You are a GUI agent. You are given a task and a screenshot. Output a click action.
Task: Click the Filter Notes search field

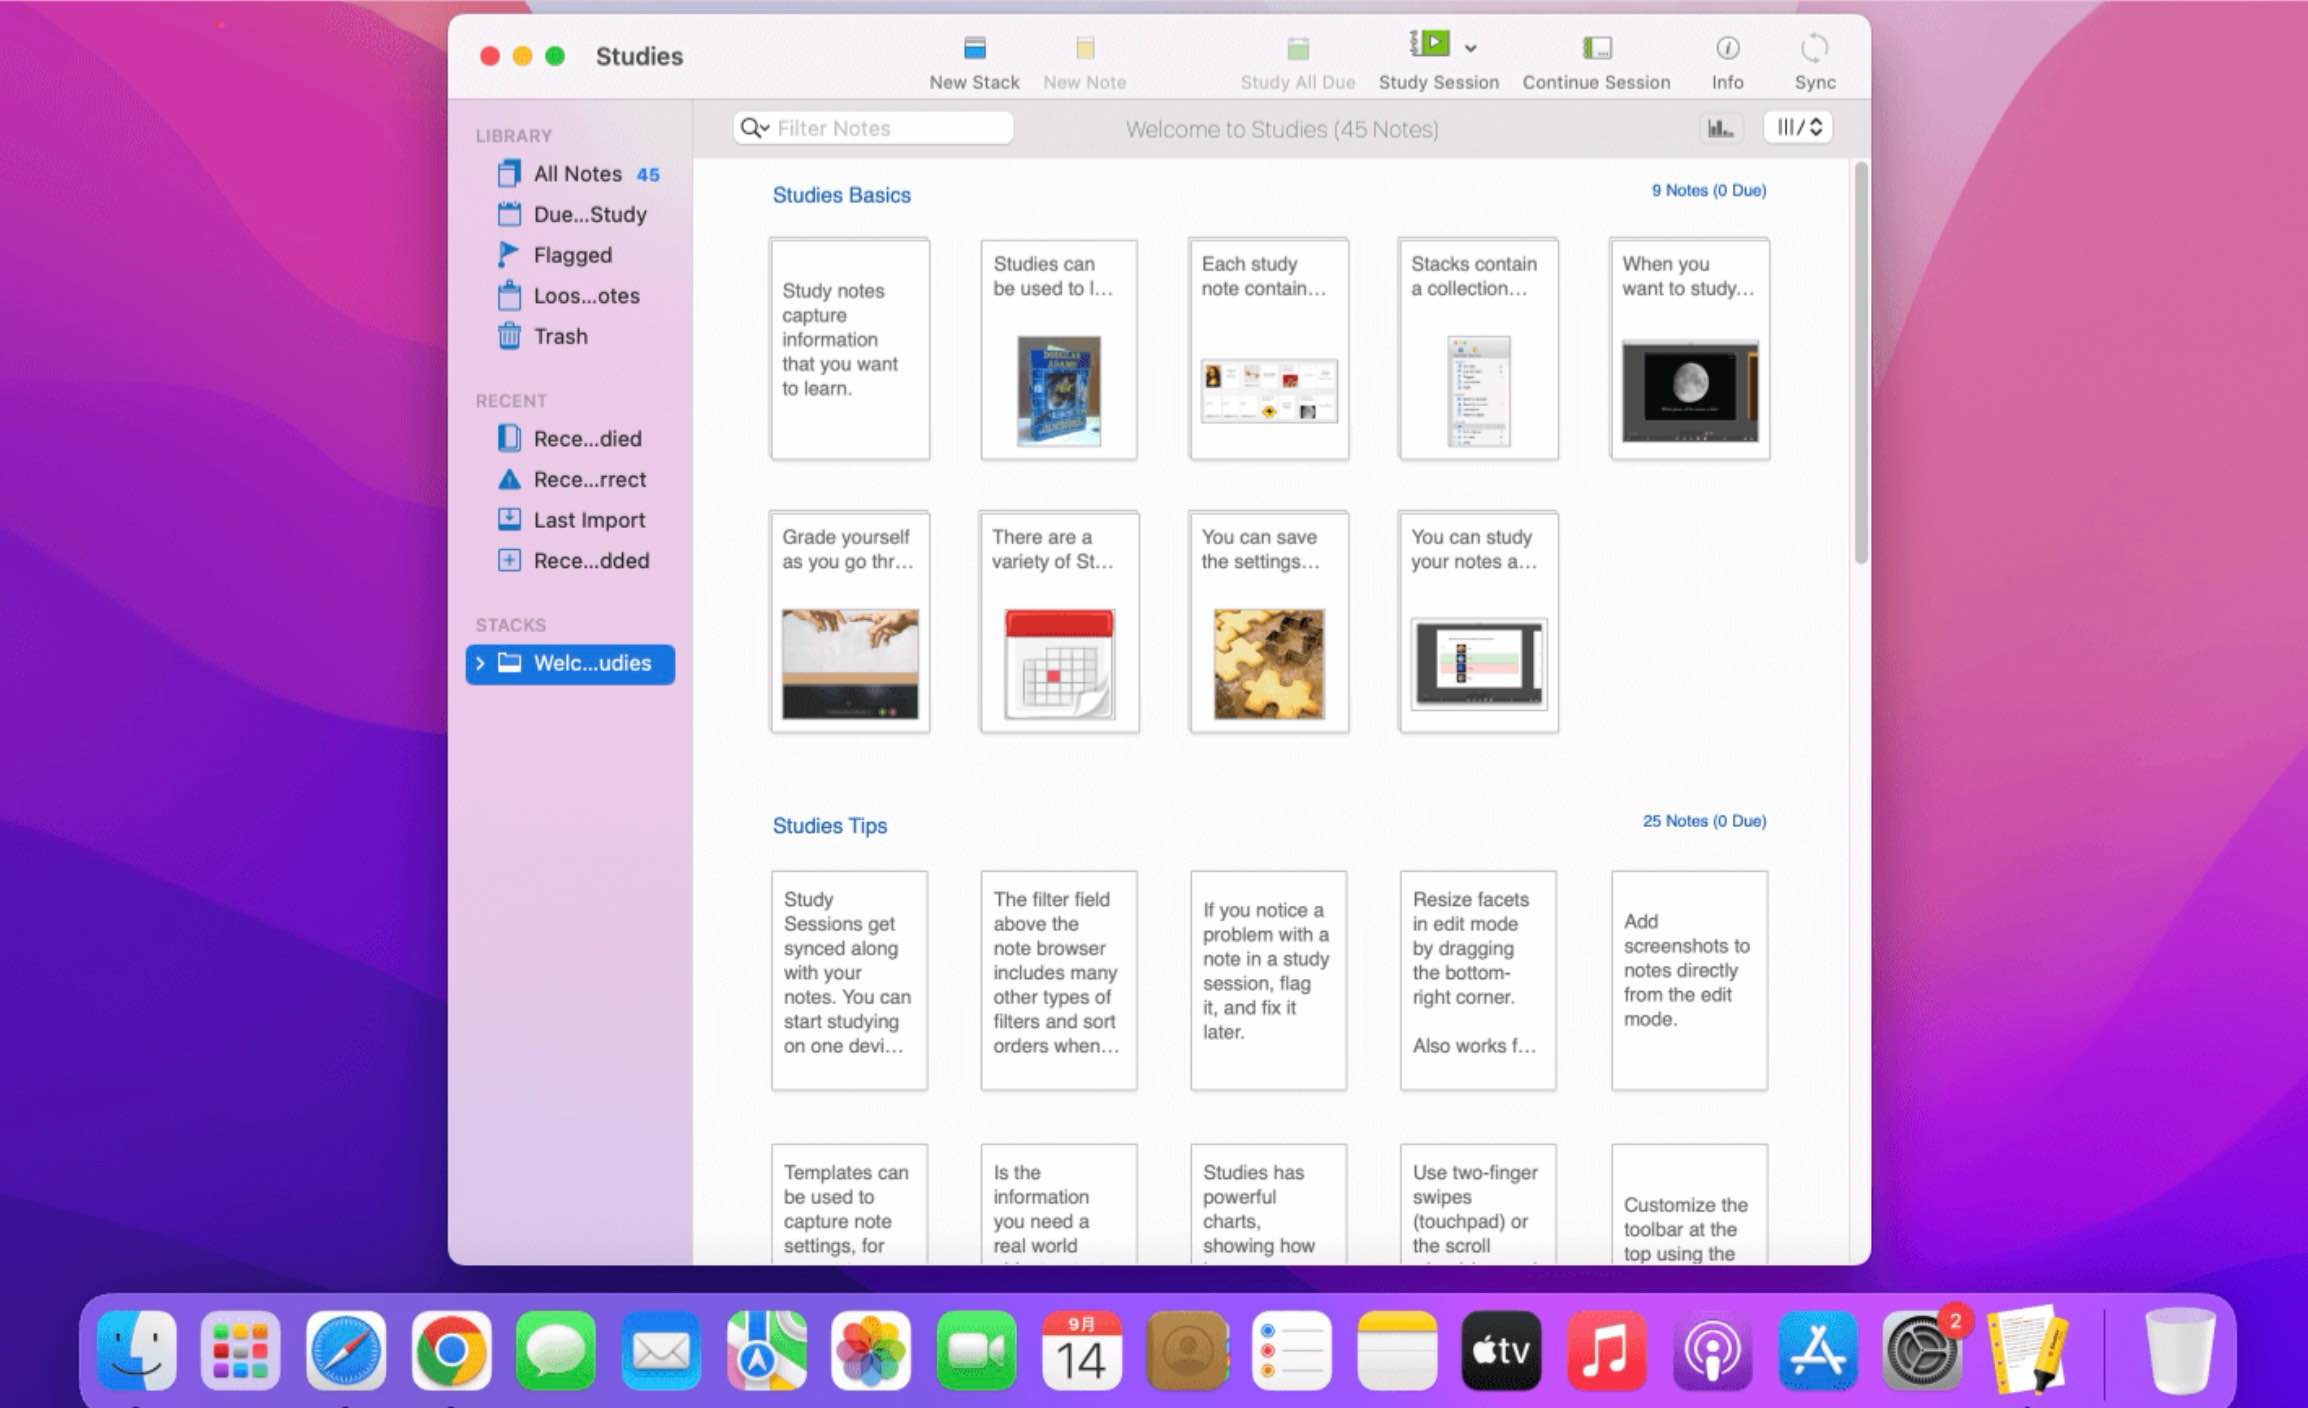coord(890,128)
